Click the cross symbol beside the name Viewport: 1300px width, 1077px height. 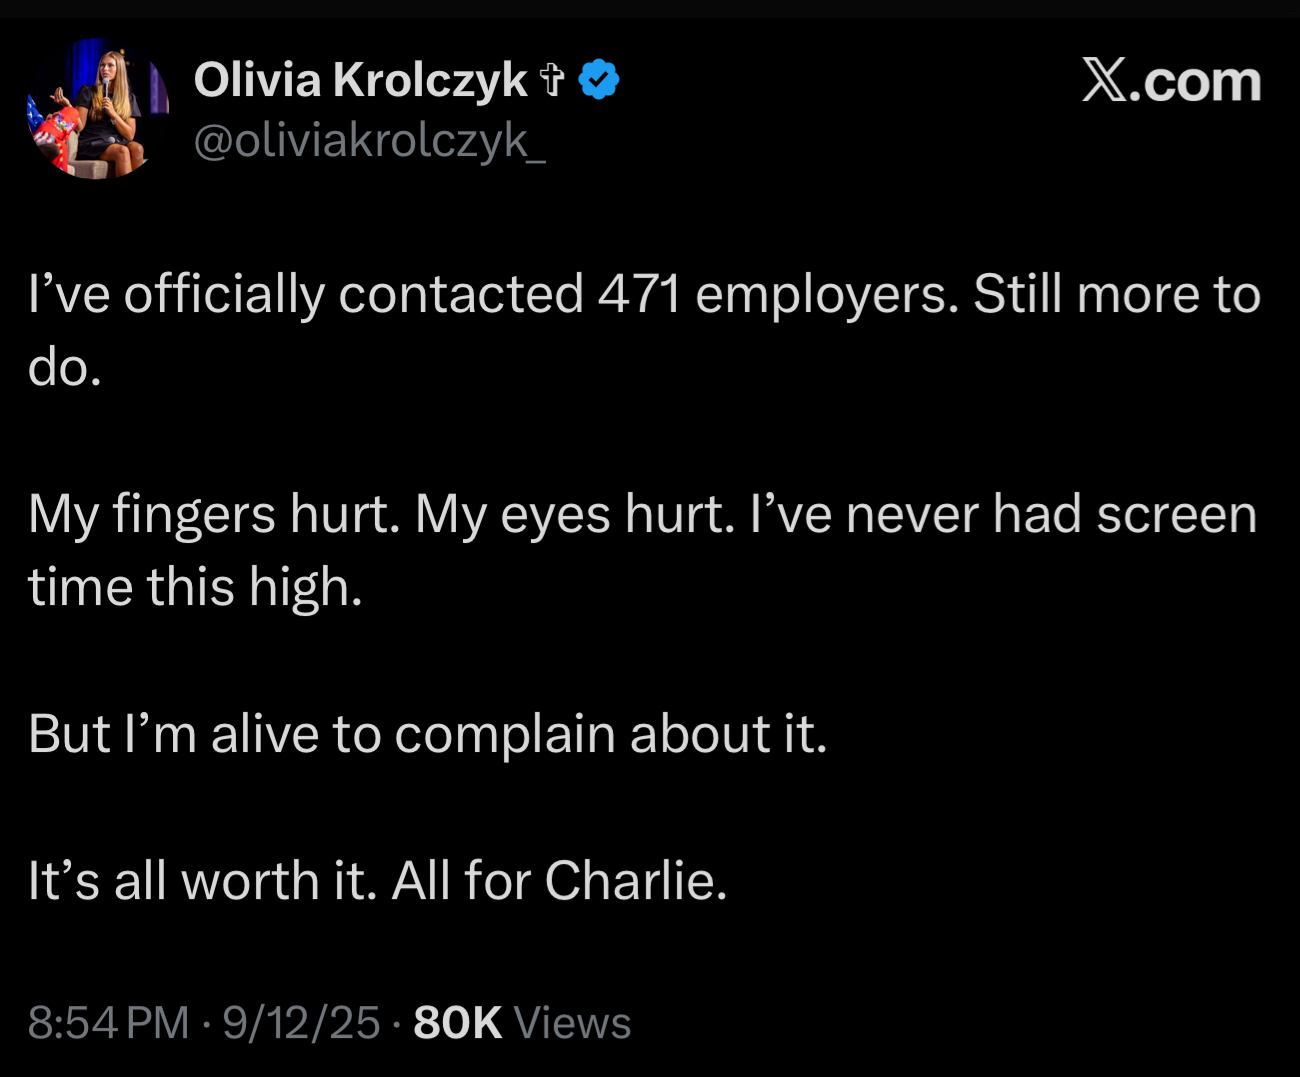[x=552, y=80]
